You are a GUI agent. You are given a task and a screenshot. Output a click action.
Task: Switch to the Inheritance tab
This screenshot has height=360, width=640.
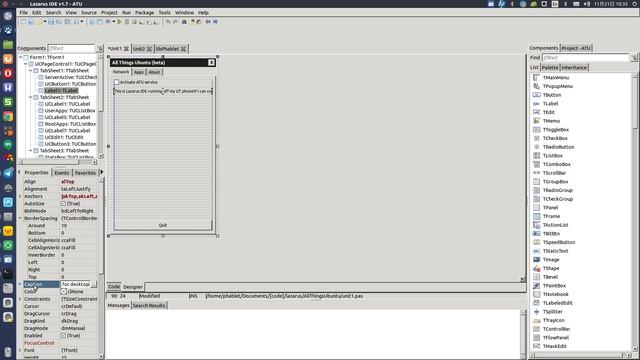pyautogui.click(x=574, y=67)
